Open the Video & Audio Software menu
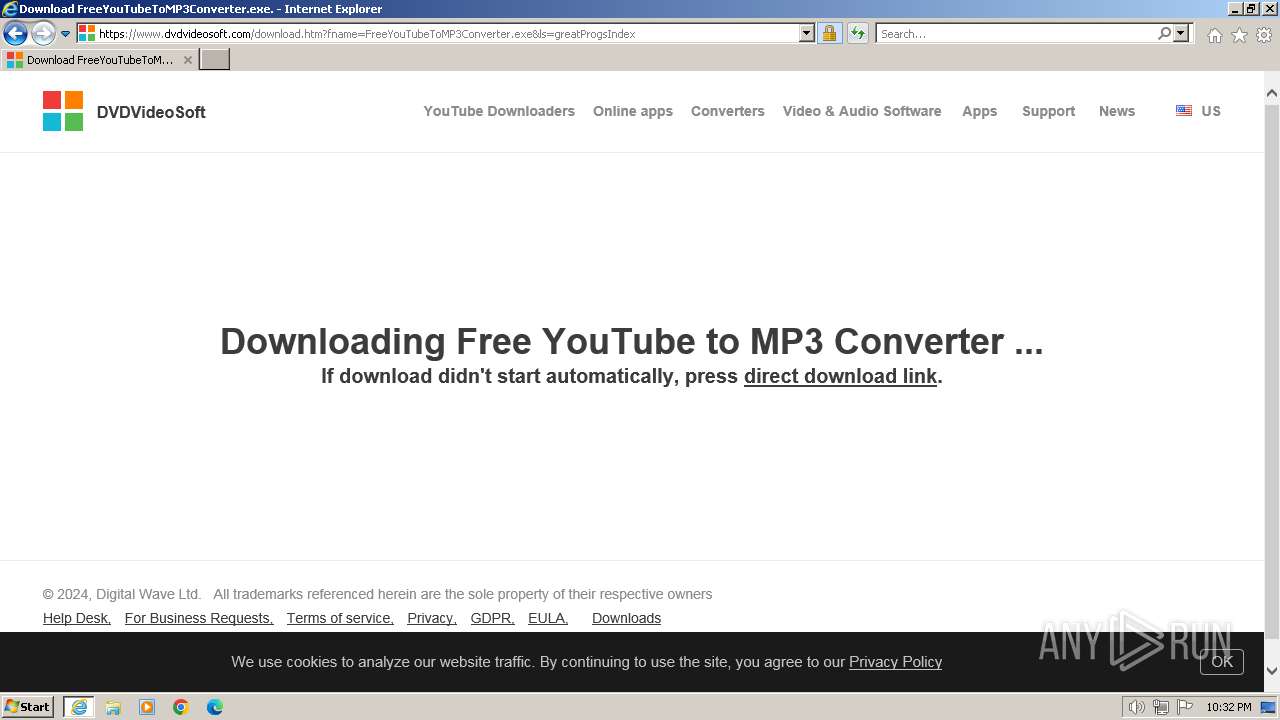 [862, 111]
